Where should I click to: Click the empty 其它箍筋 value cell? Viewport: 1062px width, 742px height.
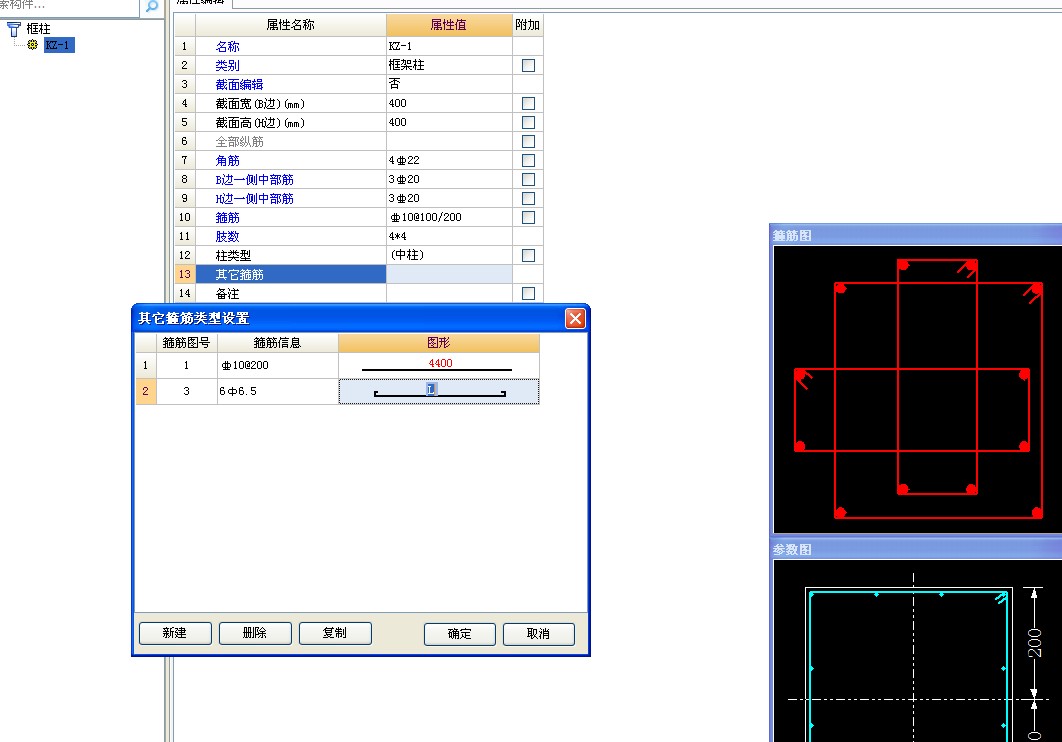tap(449, 274)
